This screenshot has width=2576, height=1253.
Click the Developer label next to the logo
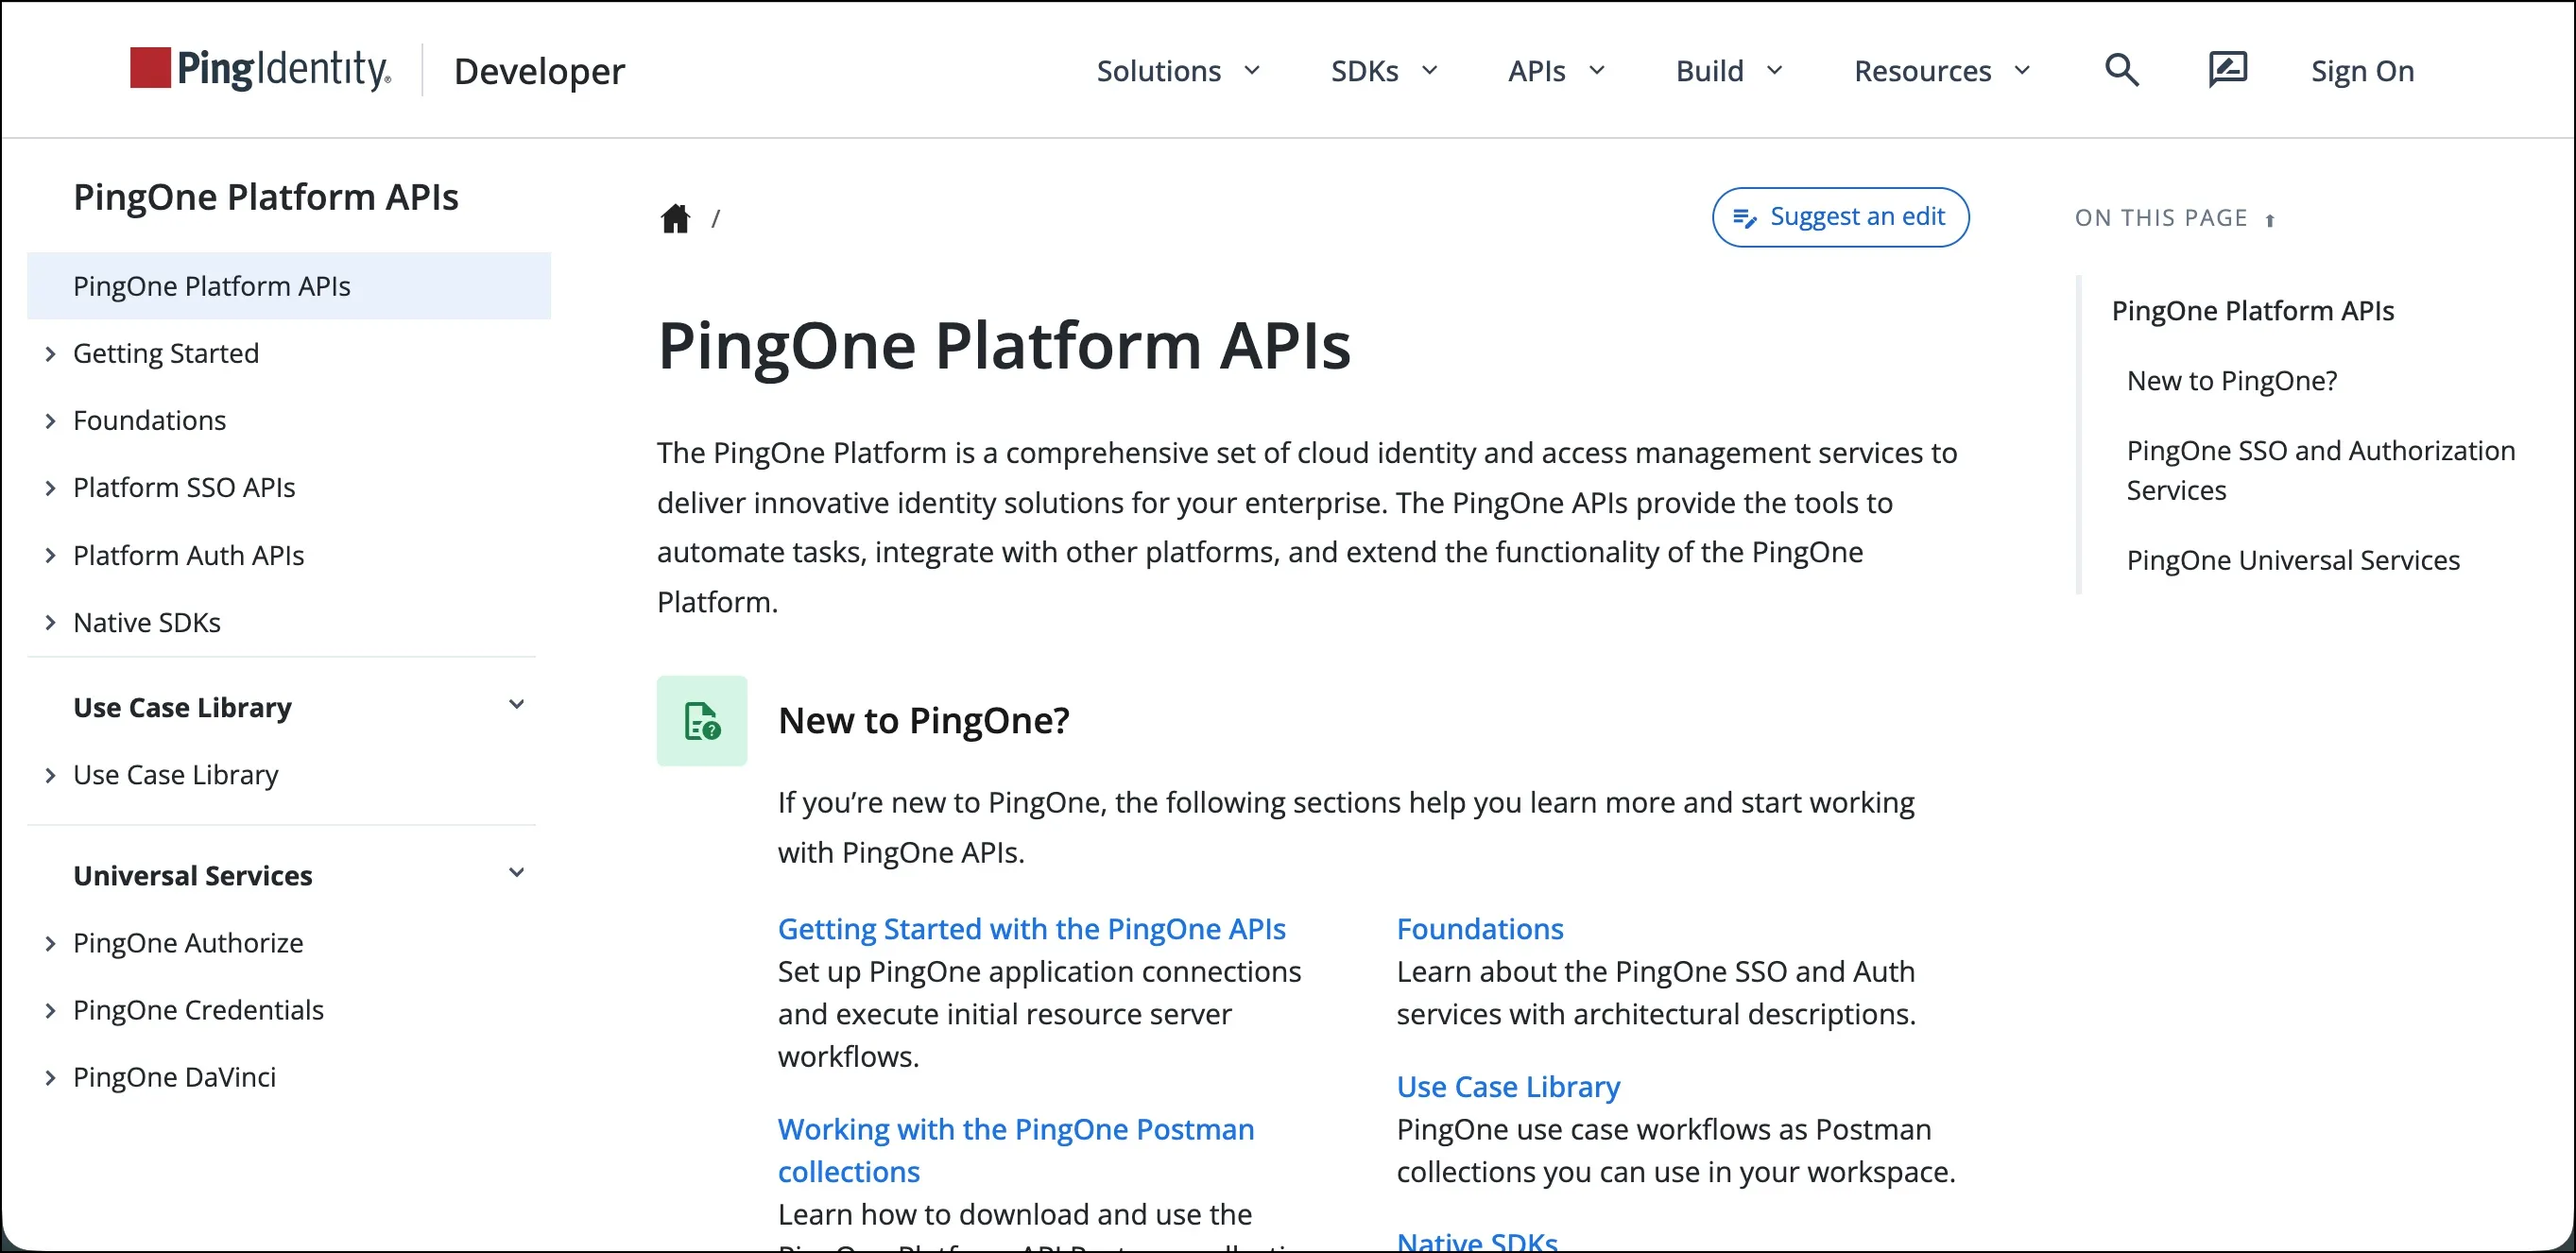539,71
